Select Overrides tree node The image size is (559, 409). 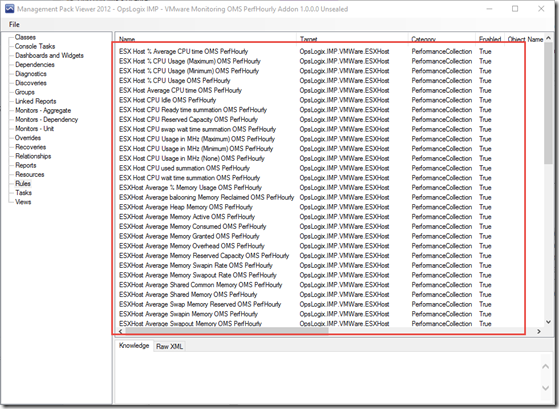point(28,138)
